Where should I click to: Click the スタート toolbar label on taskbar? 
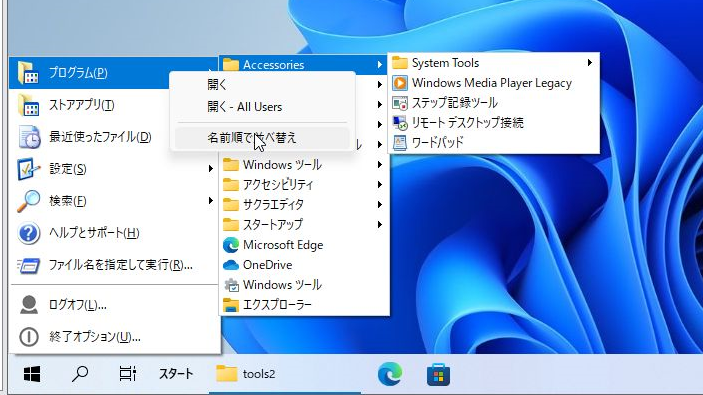(176, 374)
